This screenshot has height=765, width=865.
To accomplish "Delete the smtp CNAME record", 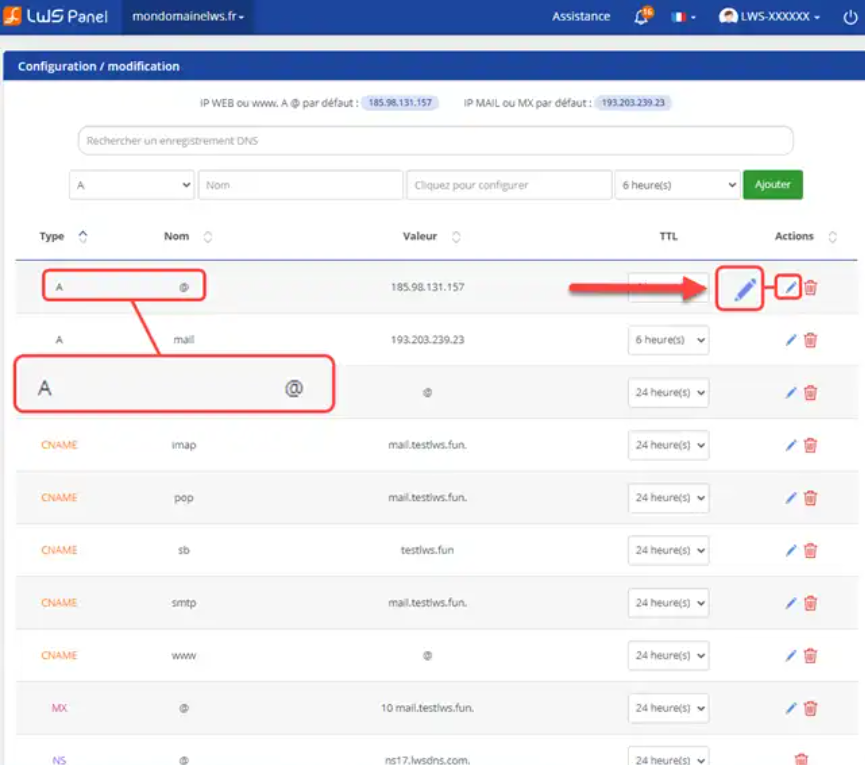I will pyautogui.click(x=808, y=603).
